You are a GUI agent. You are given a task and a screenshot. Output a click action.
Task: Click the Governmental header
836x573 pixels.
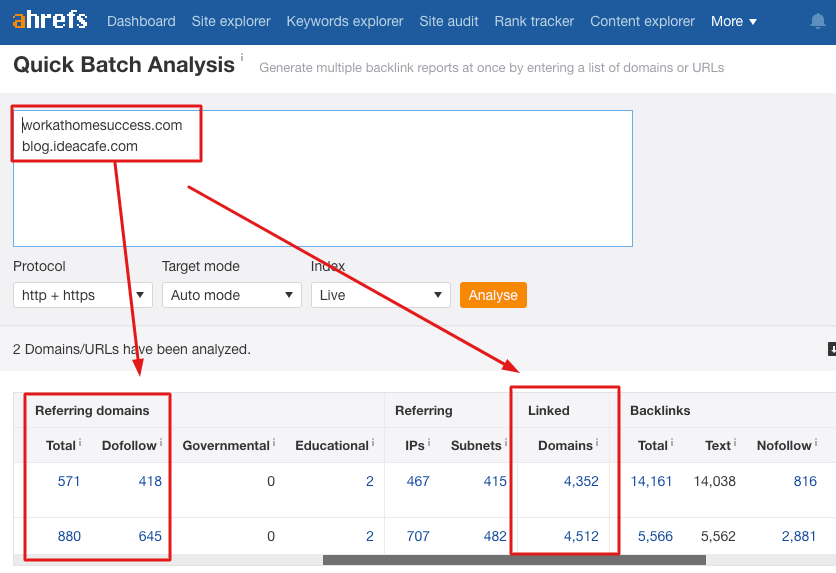[226, 446]
